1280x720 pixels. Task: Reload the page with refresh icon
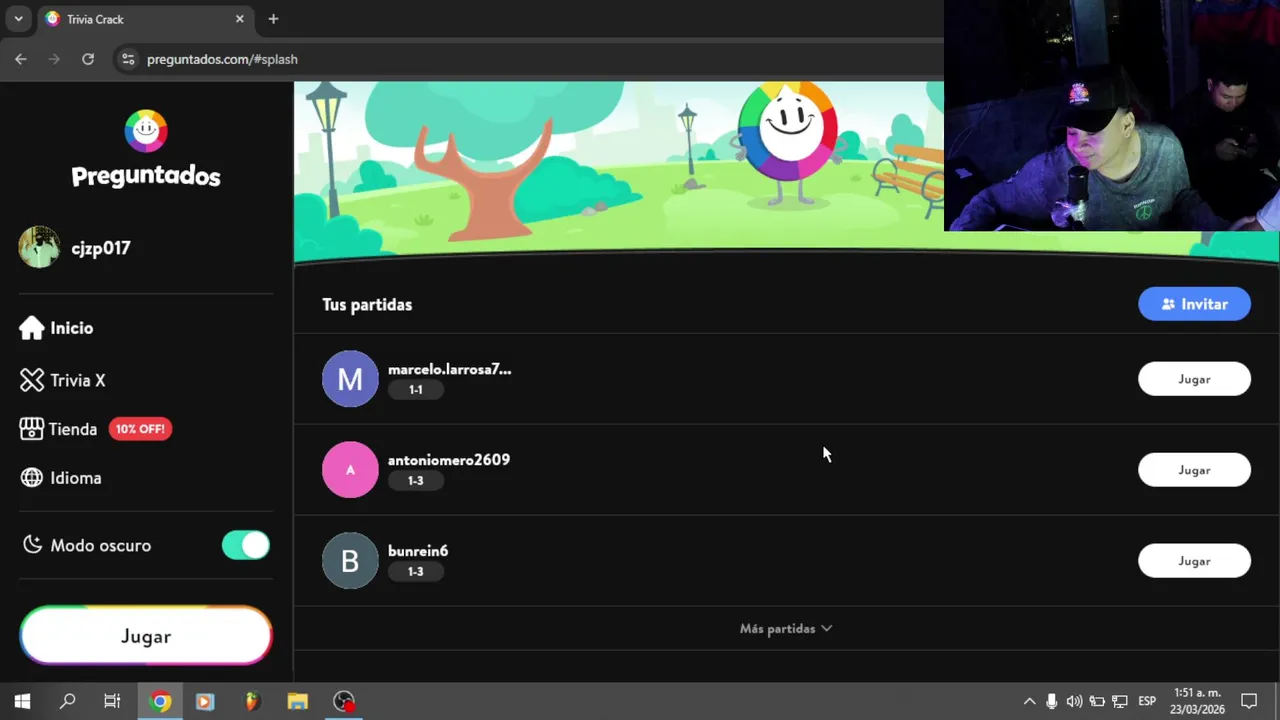pos(88,59)
